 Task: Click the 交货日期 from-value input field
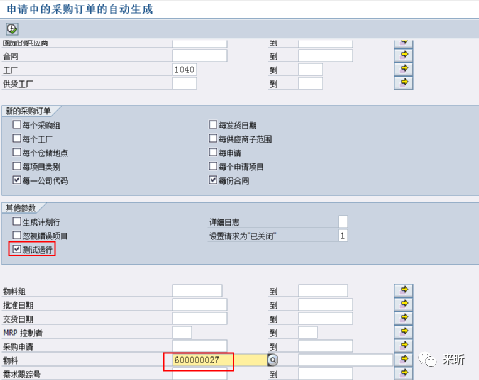pyautogui.click(x=200, y=318)
